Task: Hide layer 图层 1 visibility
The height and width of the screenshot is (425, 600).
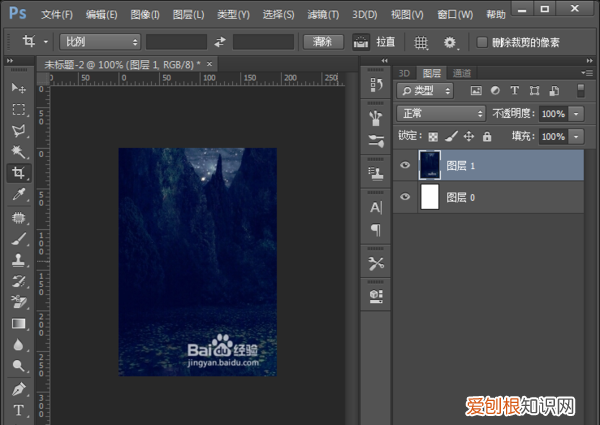Action: [x=405, y=165]
